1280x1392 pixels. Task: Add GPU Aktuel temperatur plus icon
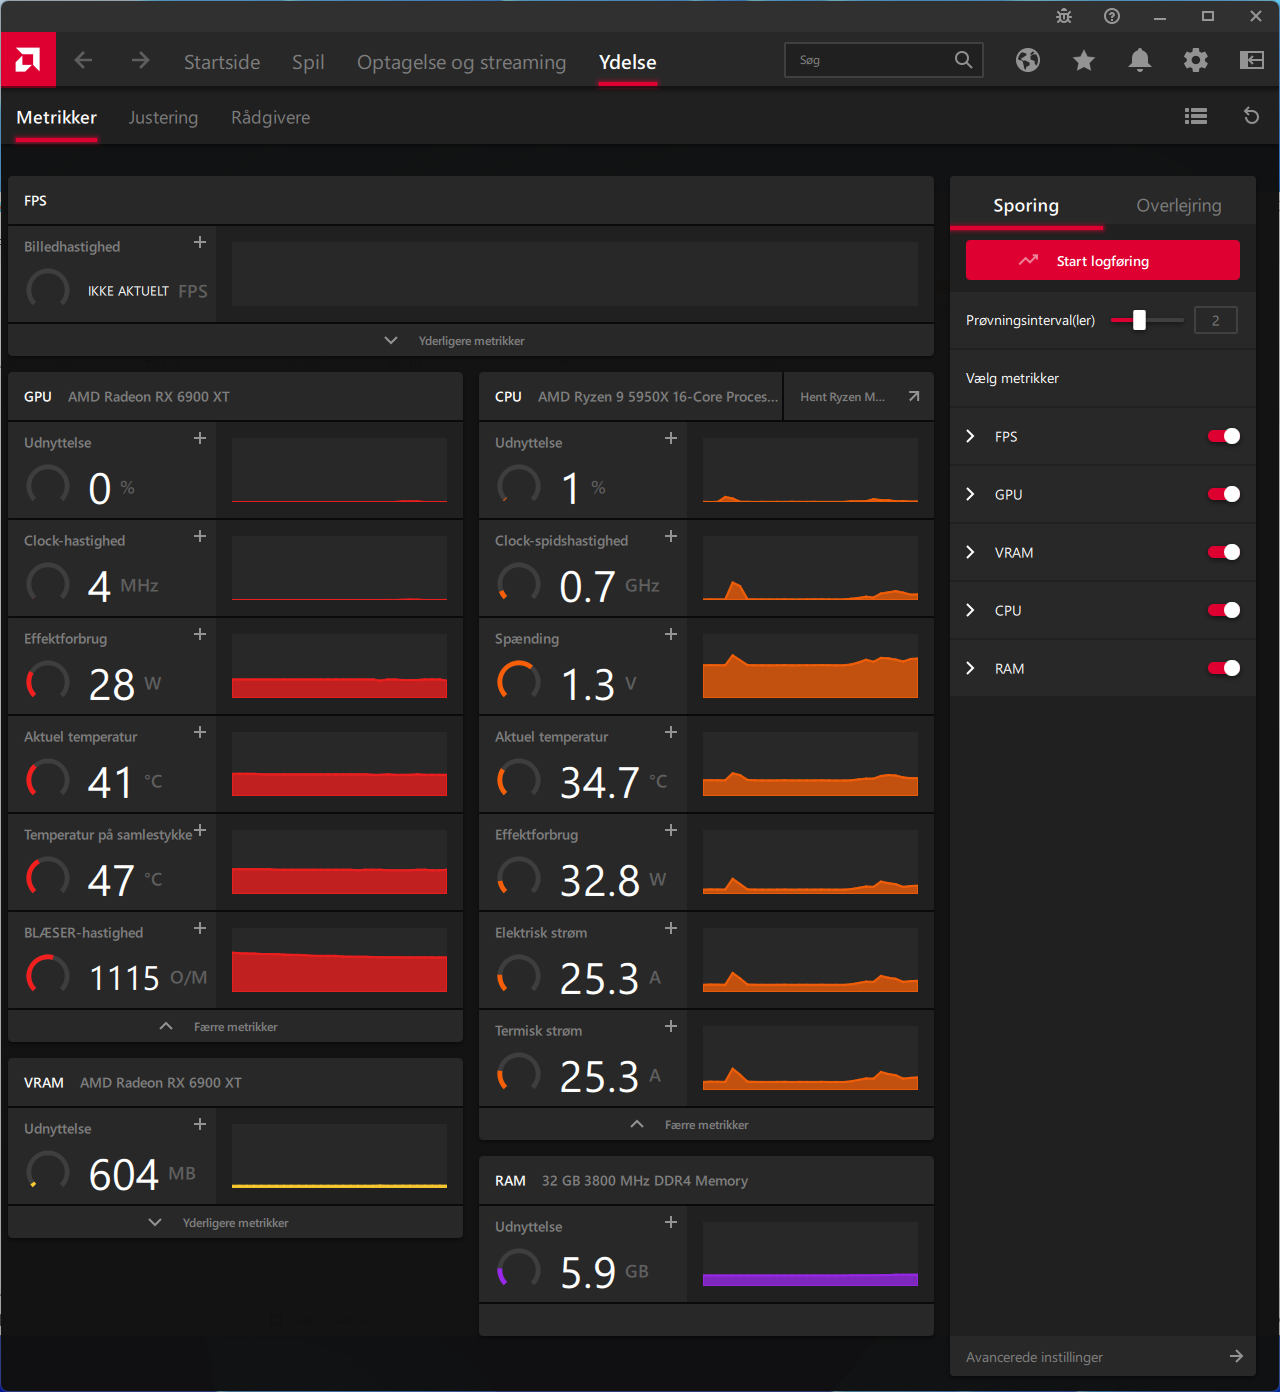(200, 732)
